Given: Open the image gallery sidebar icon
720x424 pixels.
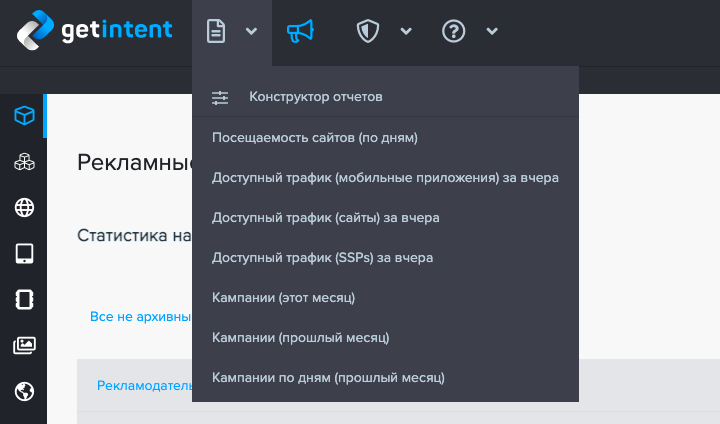Looking at the screenshot, I should point(24,346).
